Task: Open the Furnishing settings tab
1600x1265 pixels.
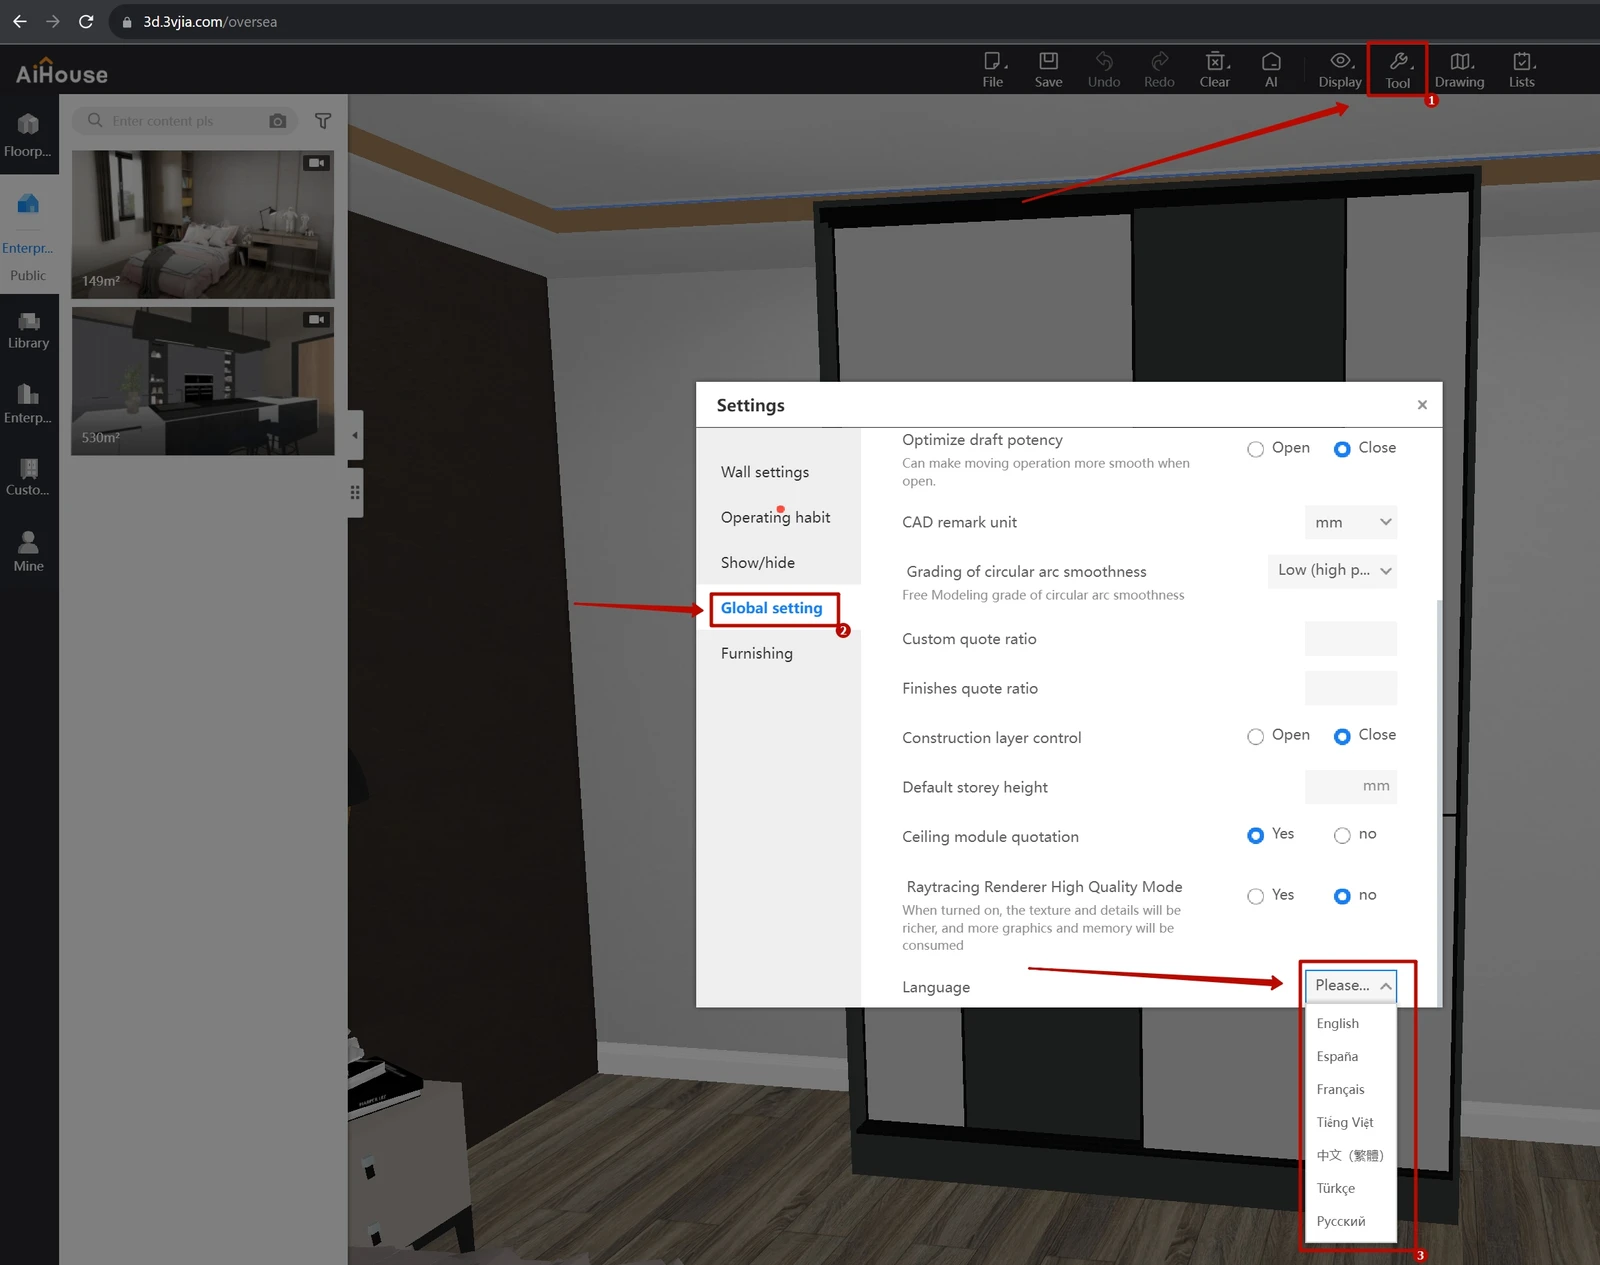Action: pyautogui.click(x=757, y=653)
